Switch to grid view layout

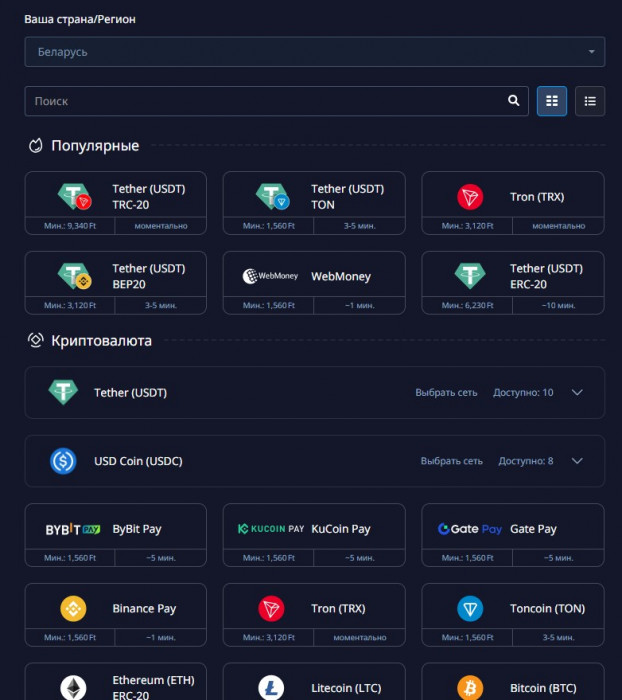point(551,101)
